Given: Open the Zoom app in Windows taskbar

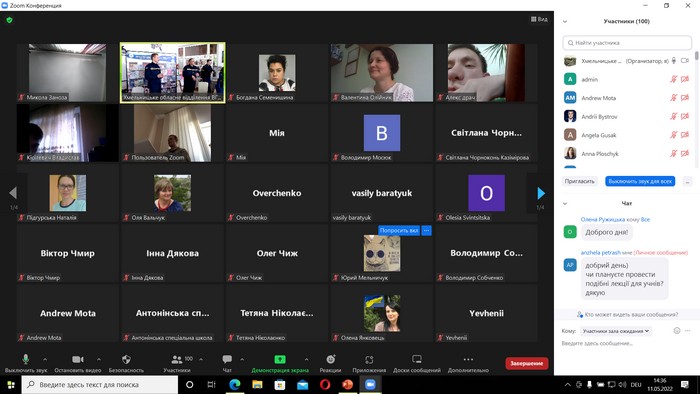Looking at the screenshot, I should point(370,385).
